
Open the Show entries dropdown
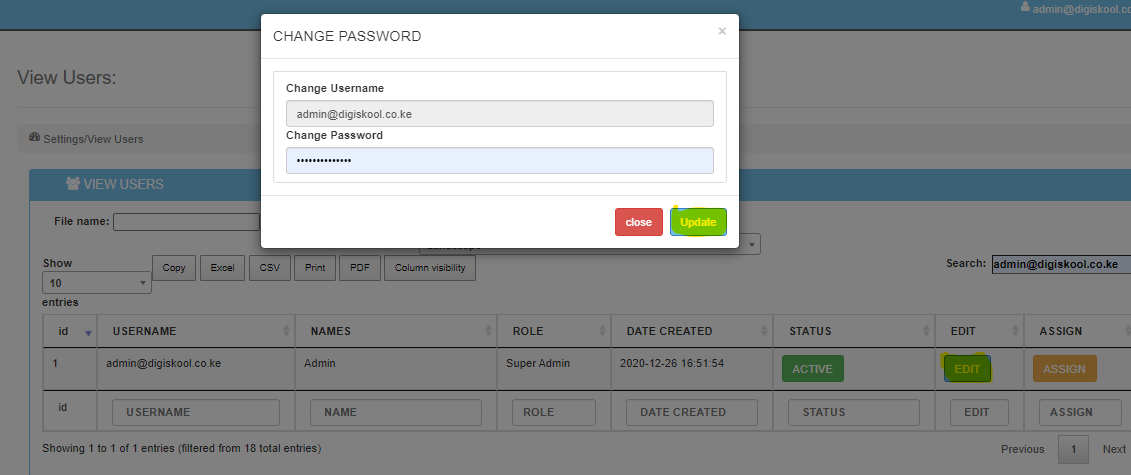pos(97,283)
